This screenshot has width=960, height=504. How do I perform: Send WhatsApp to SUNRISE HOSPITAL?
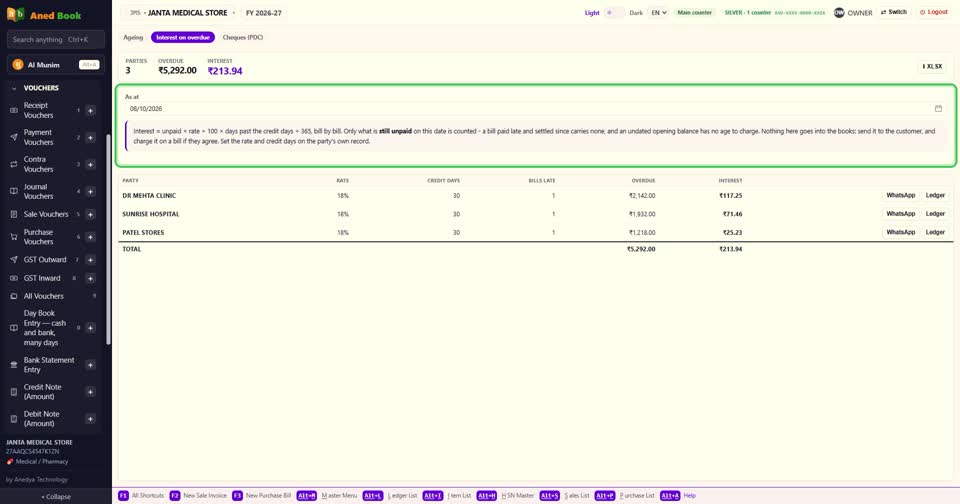901,214
